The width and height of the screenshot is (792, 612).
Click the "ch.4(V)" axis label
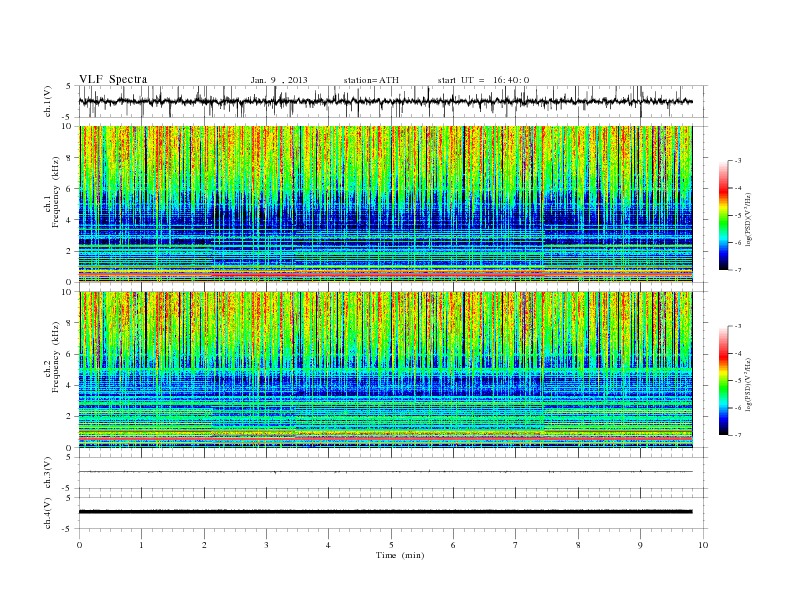coord(48,513)
